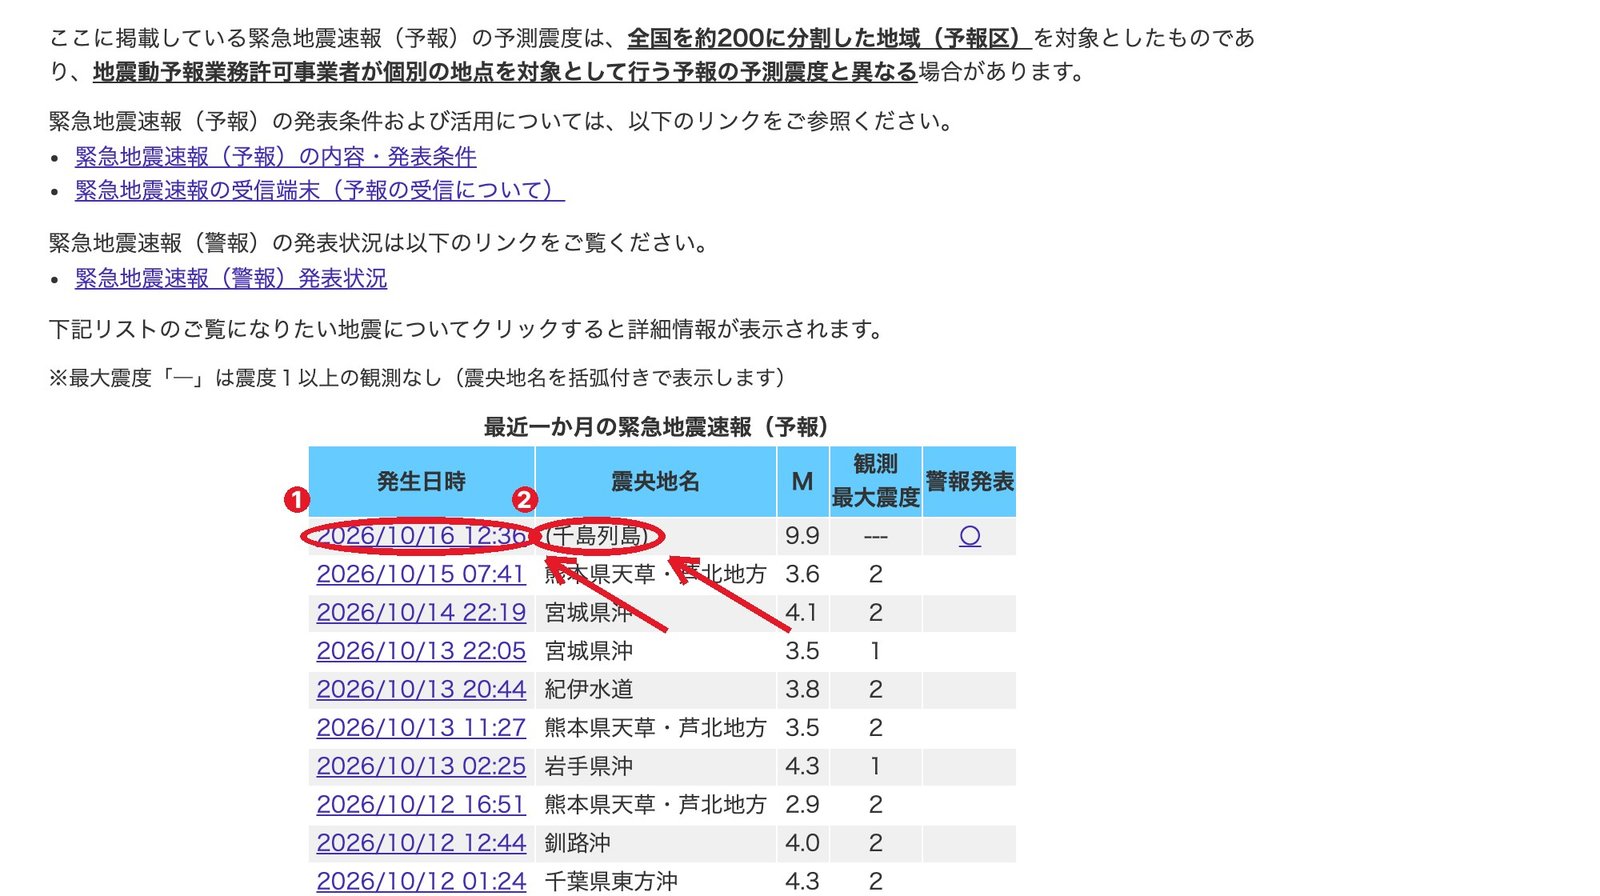Select epicenter cell in 2026/10/13 22:05 row
Image resolution: width=1600 pixels, height=896 pixels.
pyautogui.click(x=656, y=651)
